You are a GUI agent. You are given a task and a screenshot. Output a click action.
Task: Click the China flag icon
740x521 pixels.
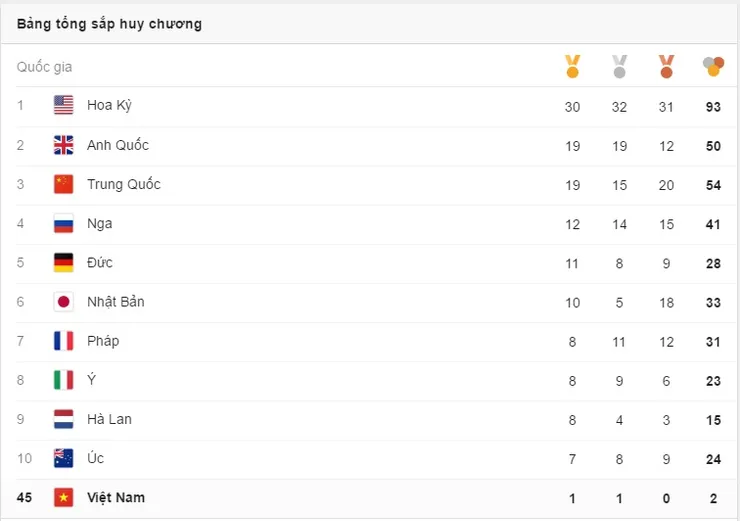tap(64, 184)
